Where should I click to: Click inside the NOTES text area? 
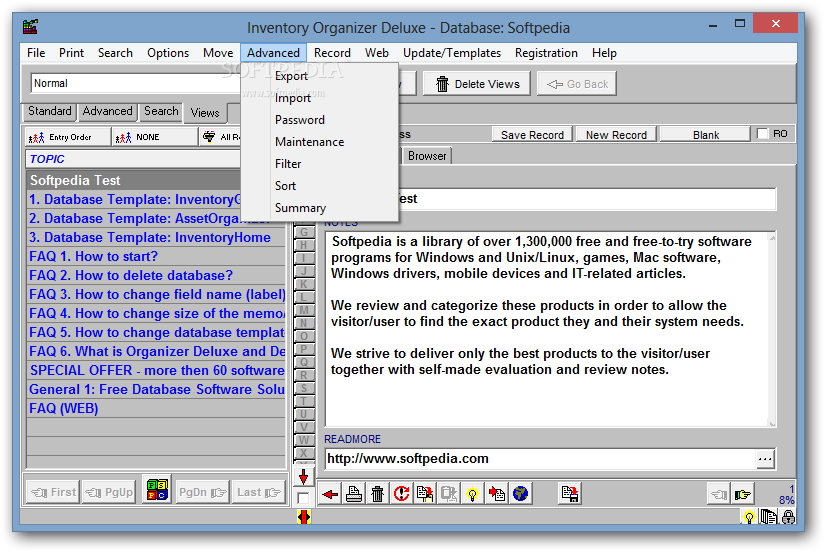(547, 329)
